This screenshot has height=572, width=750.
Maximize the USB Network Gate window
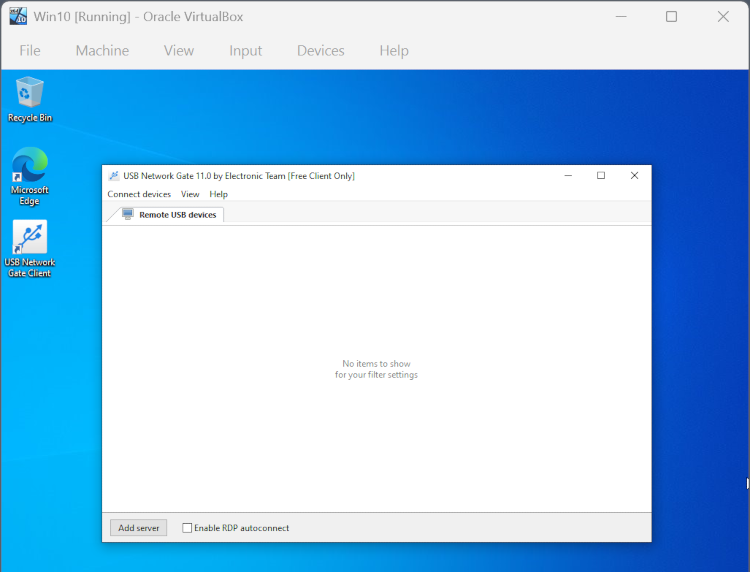601,176
